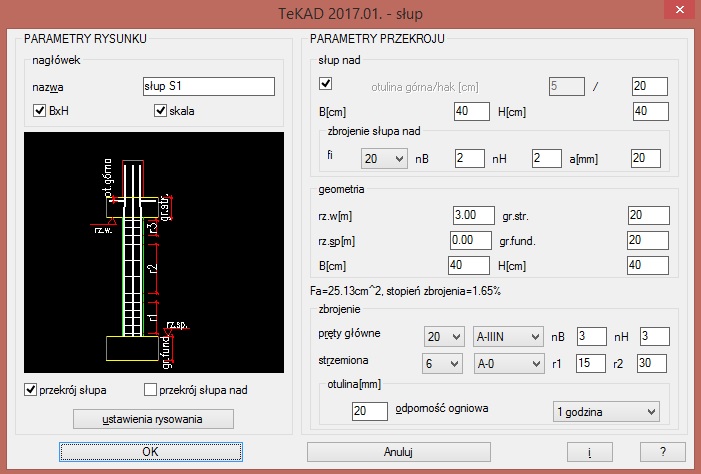Click the H[cm] field in słup nad
This screenshot has width=701, height=474.
[x=651, y=111]
